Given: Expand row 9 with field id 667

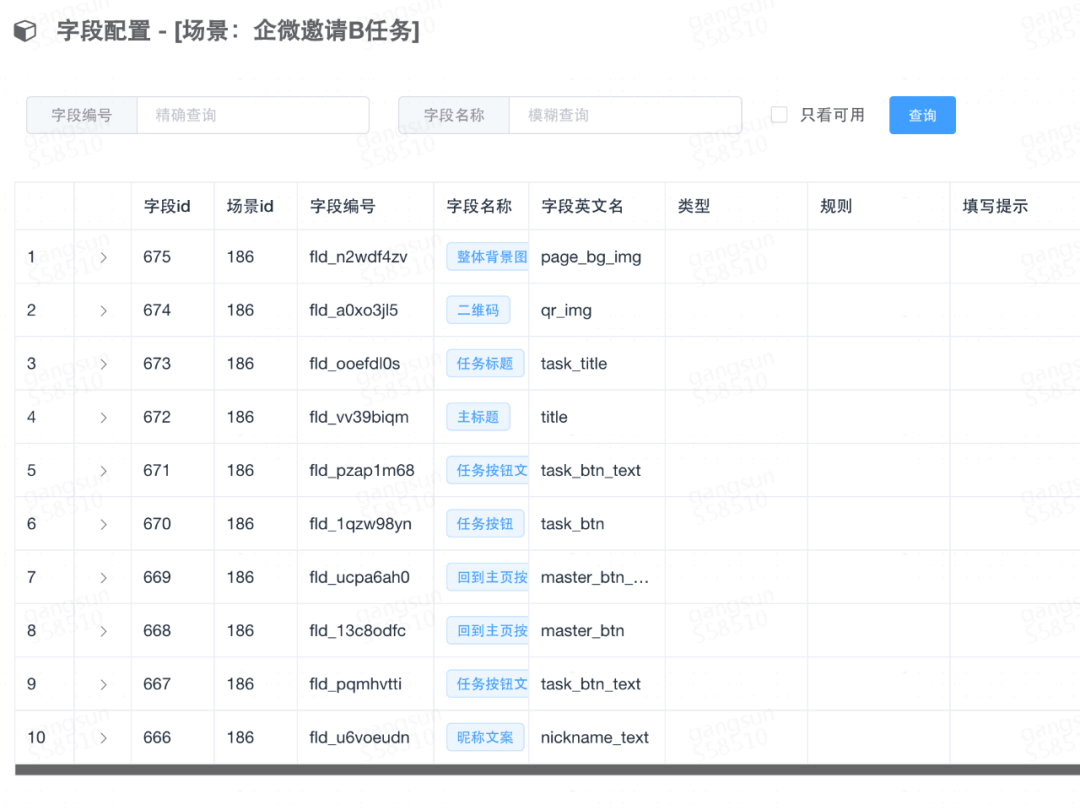Looking at the screenshot, I should tap(103, 685).
